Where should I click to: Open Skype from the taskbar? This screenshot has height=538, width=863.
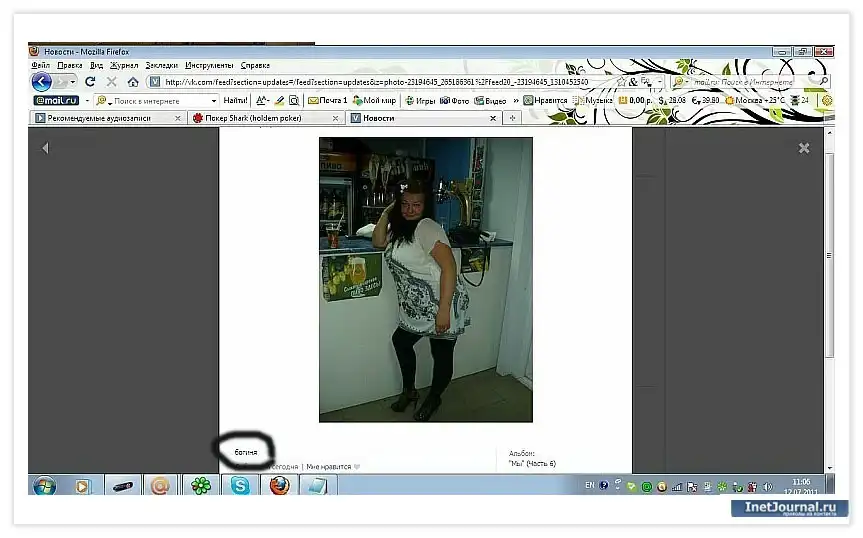(240, 486)
